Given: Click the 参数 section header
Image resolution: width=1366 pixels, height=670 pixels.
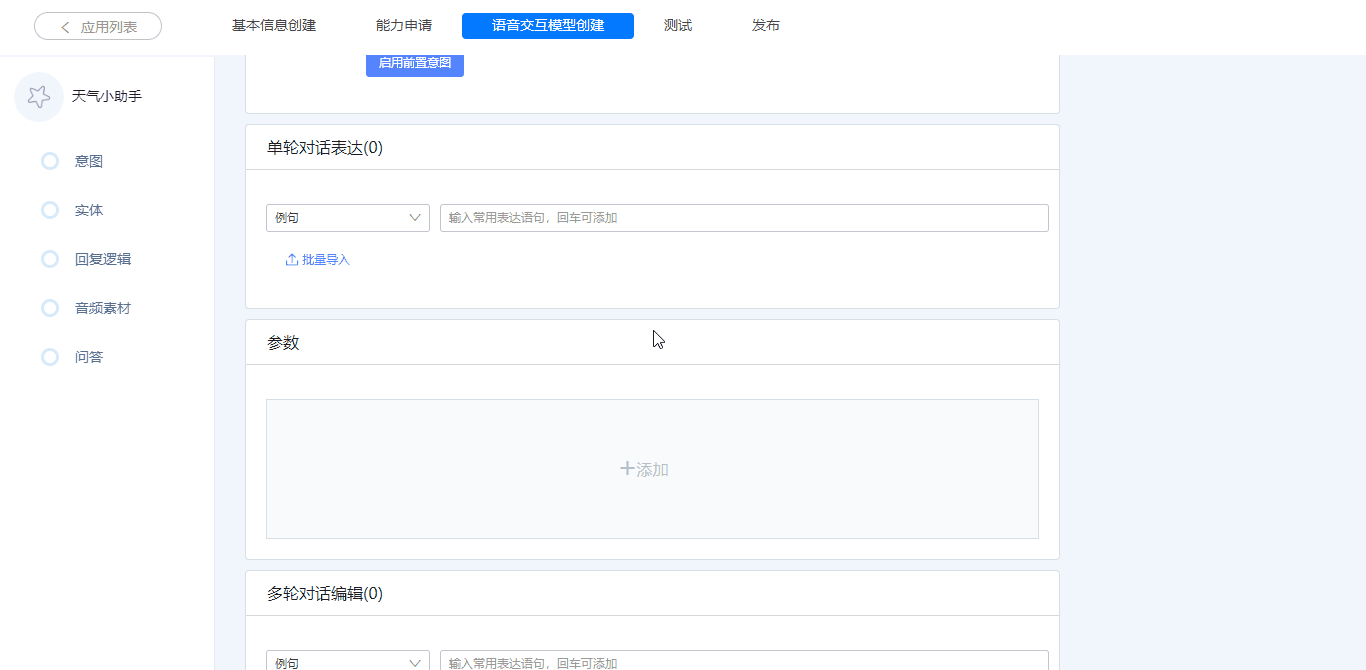Looking at the screenshot, I should (283, 343).
